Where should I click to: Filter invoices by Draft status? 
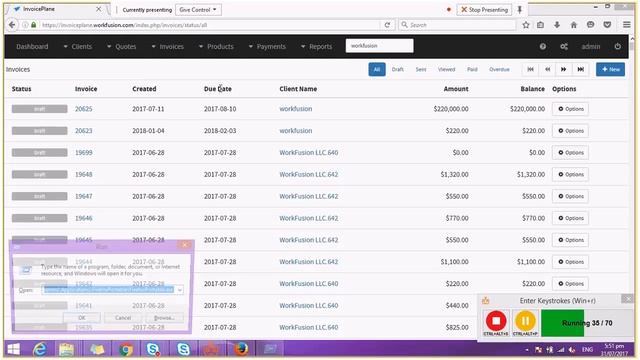tap(398, 69)
